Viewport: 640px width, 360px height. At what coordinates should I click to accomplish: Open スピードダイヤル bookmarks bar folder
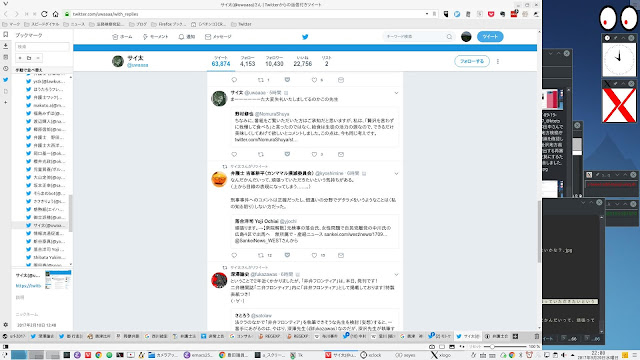pyautogui.click(x=41, y=24)
